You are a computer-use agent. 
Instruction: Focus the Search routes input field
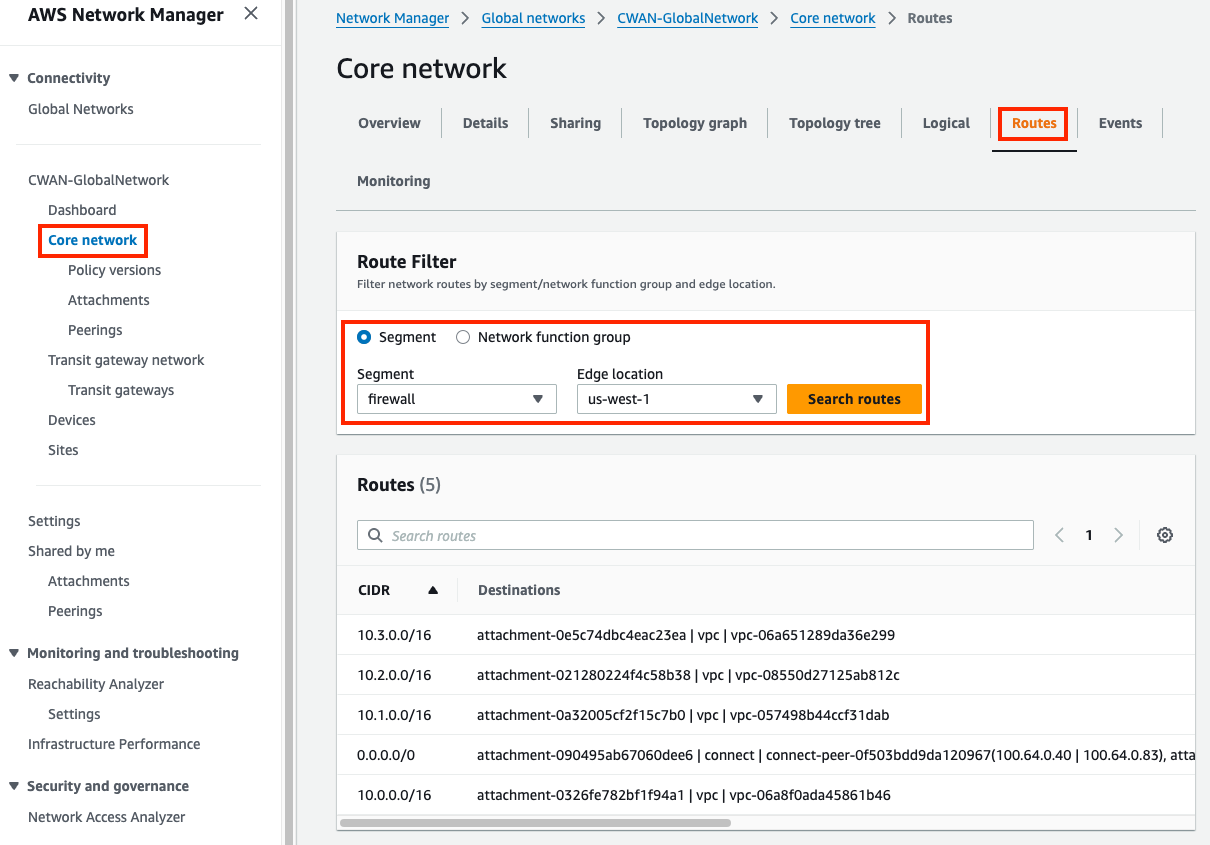tap(695, 535)
